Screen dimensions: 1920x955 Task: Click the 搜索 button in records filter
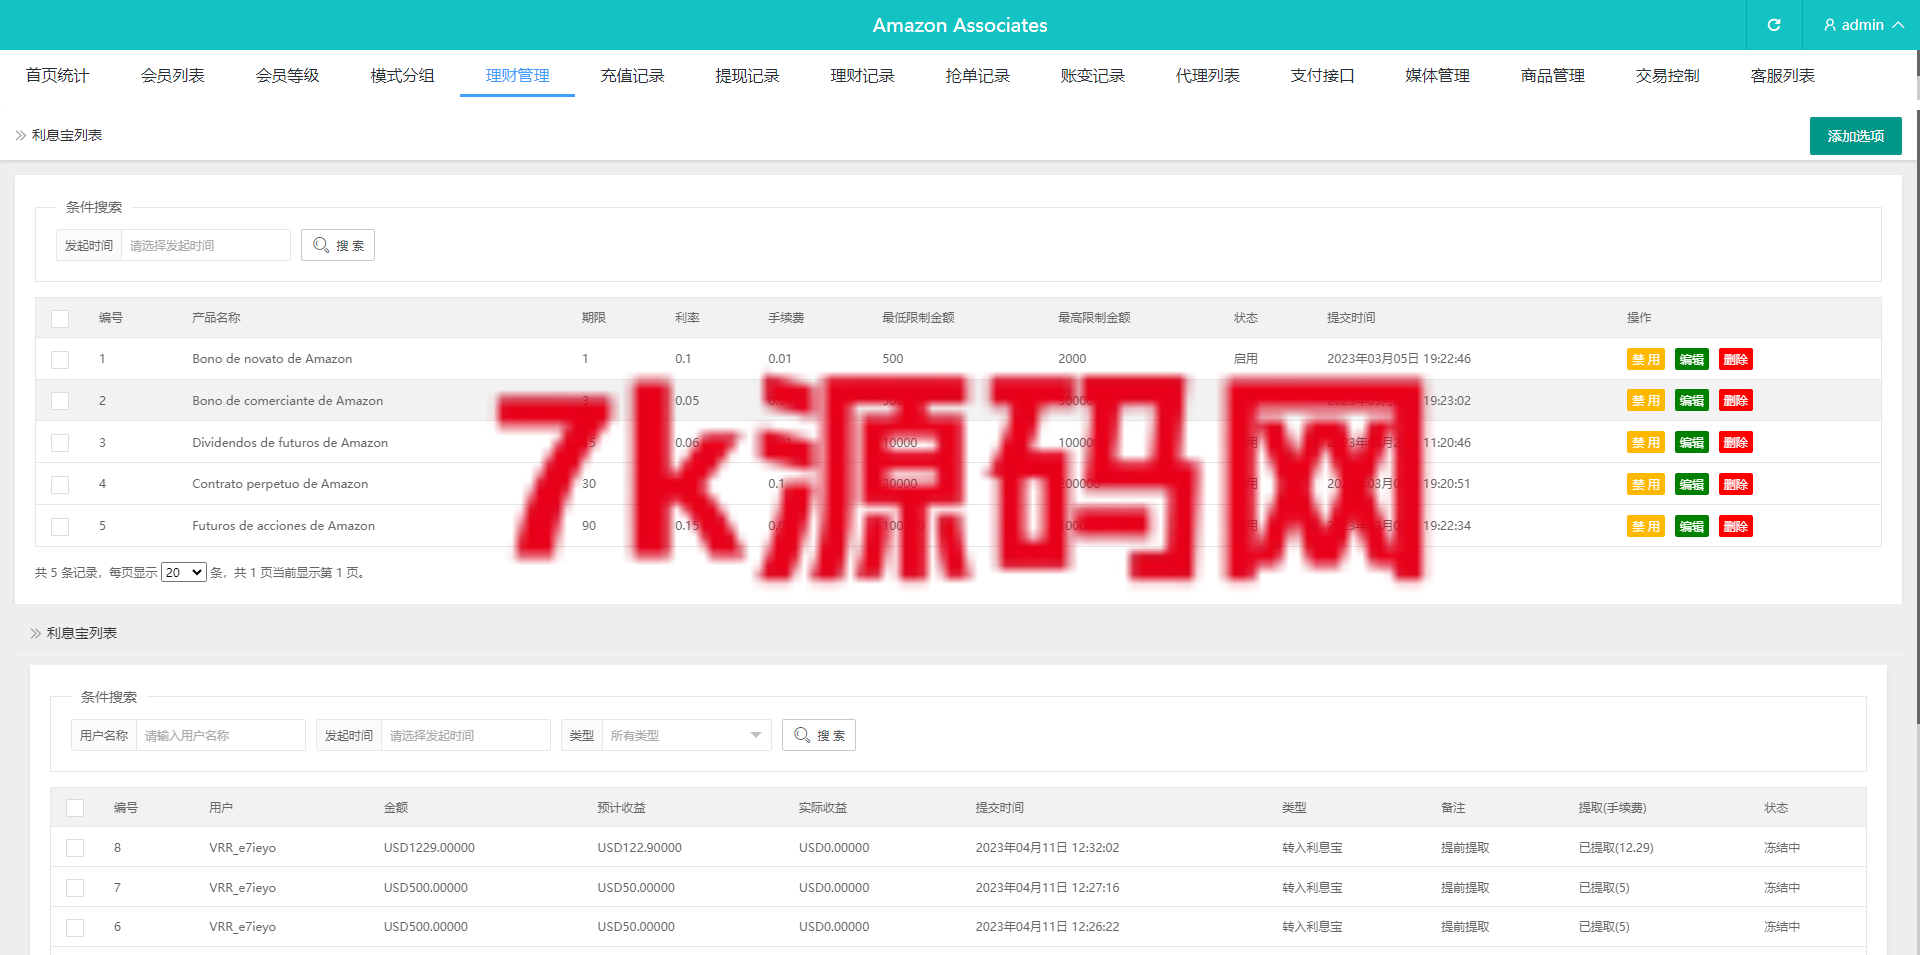pos(819,735)
